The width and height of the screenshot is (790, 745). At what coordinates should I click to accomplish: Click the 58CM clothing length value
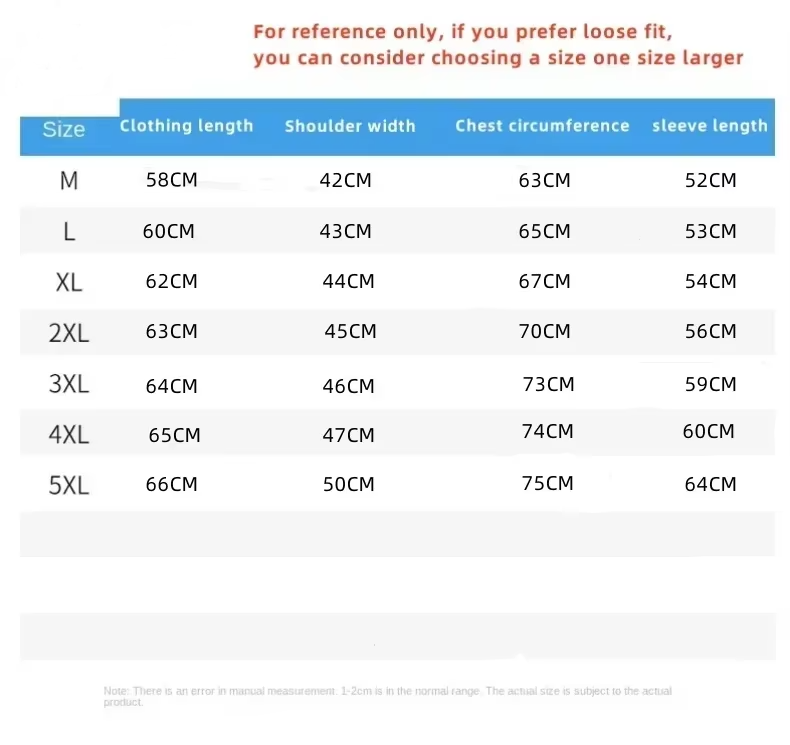[172, 180]
